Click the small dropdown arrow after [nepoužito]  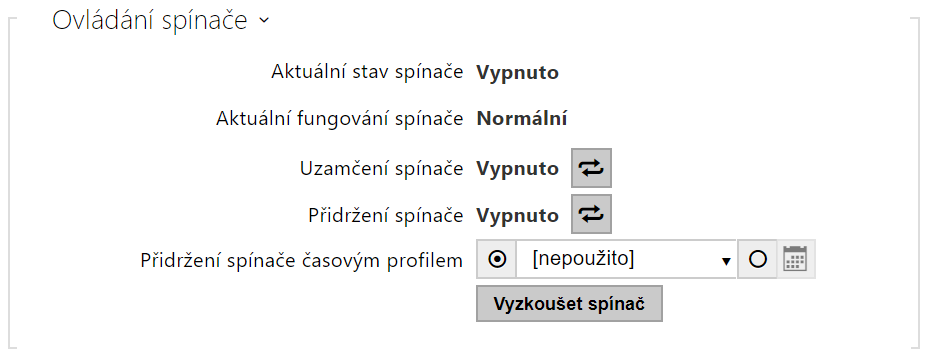(x=726, y=262)
